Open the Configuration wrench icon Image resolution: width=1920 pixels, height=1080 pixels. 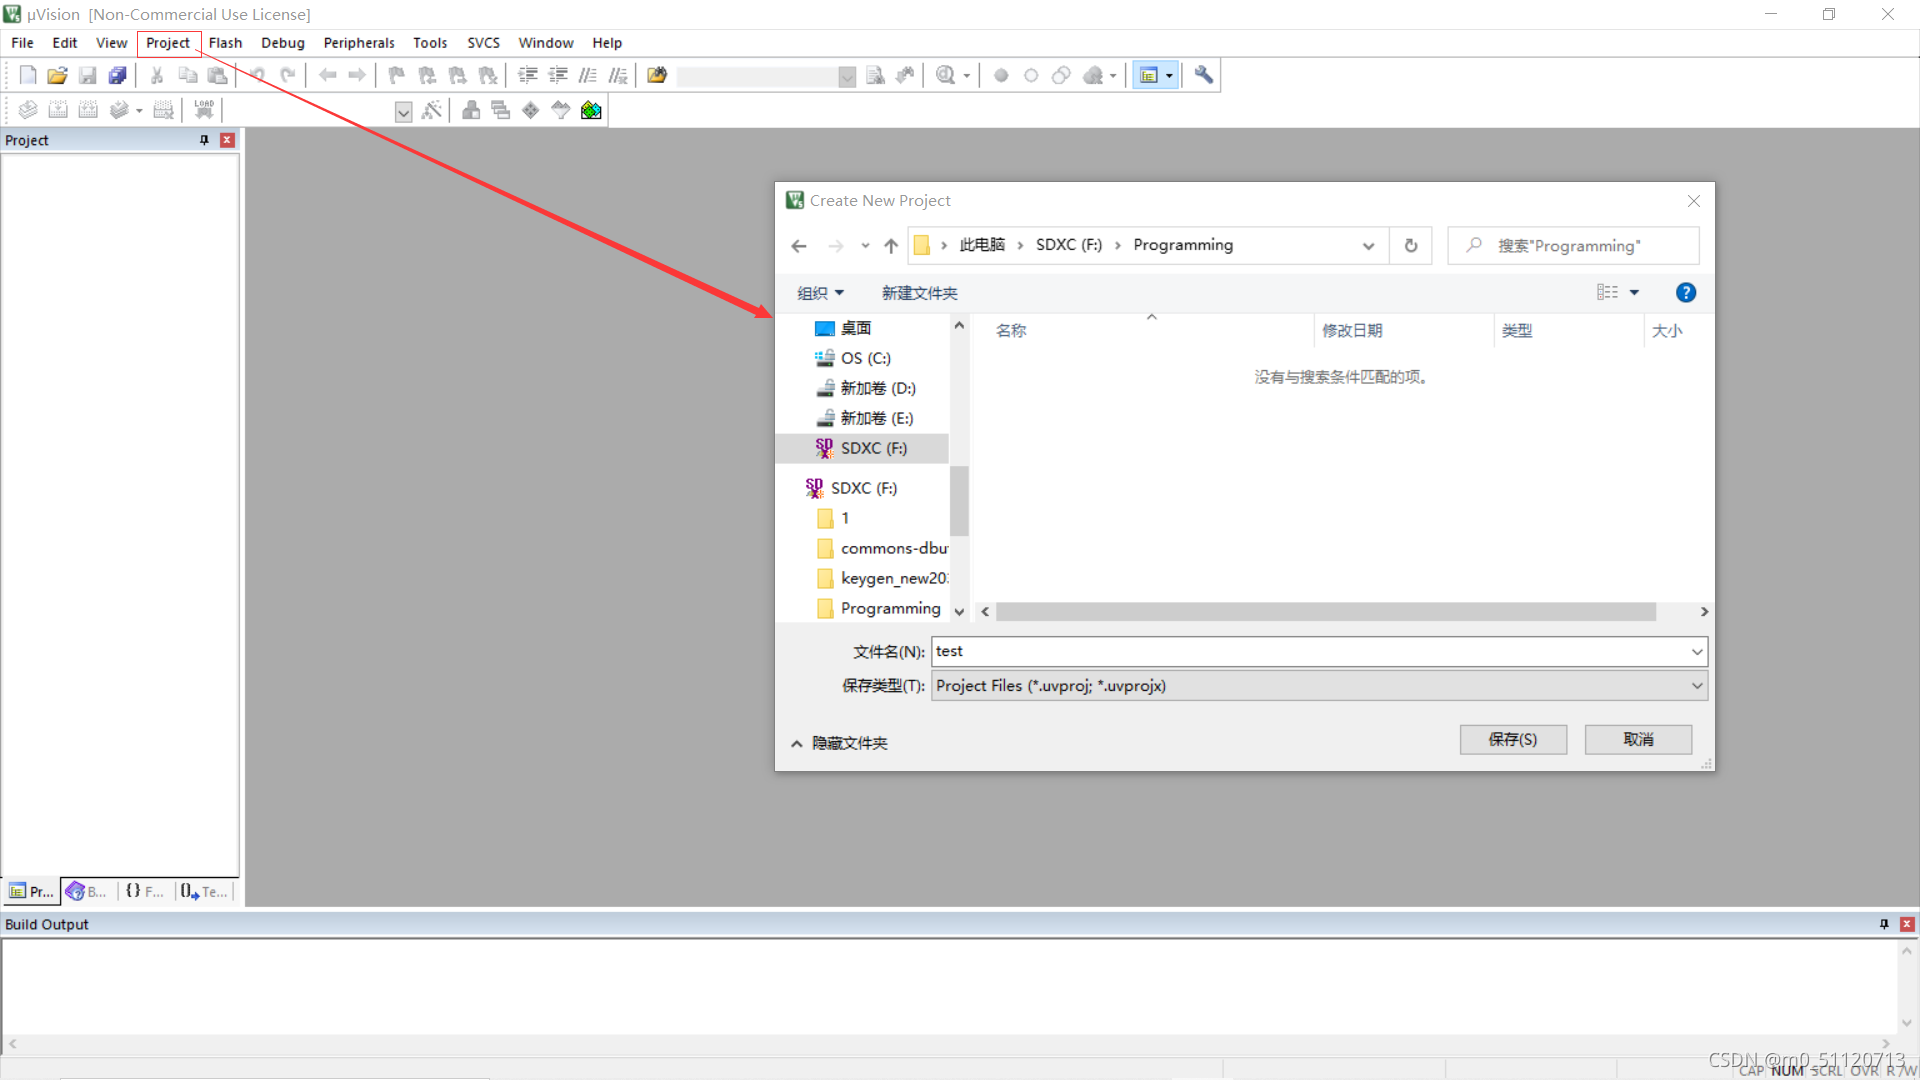tap(1203, 75)
